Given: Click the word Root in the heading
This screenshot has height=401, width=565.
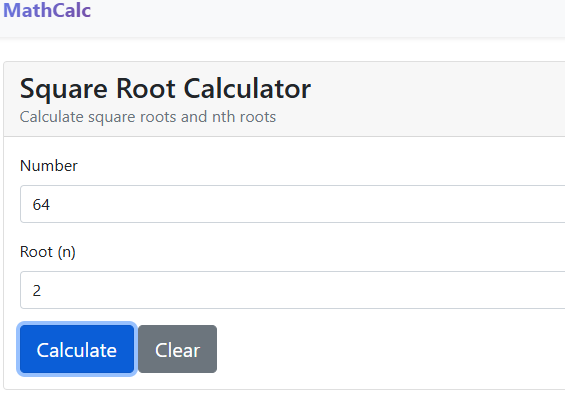Looking at the screenshot, I should (x=146, y=89).
